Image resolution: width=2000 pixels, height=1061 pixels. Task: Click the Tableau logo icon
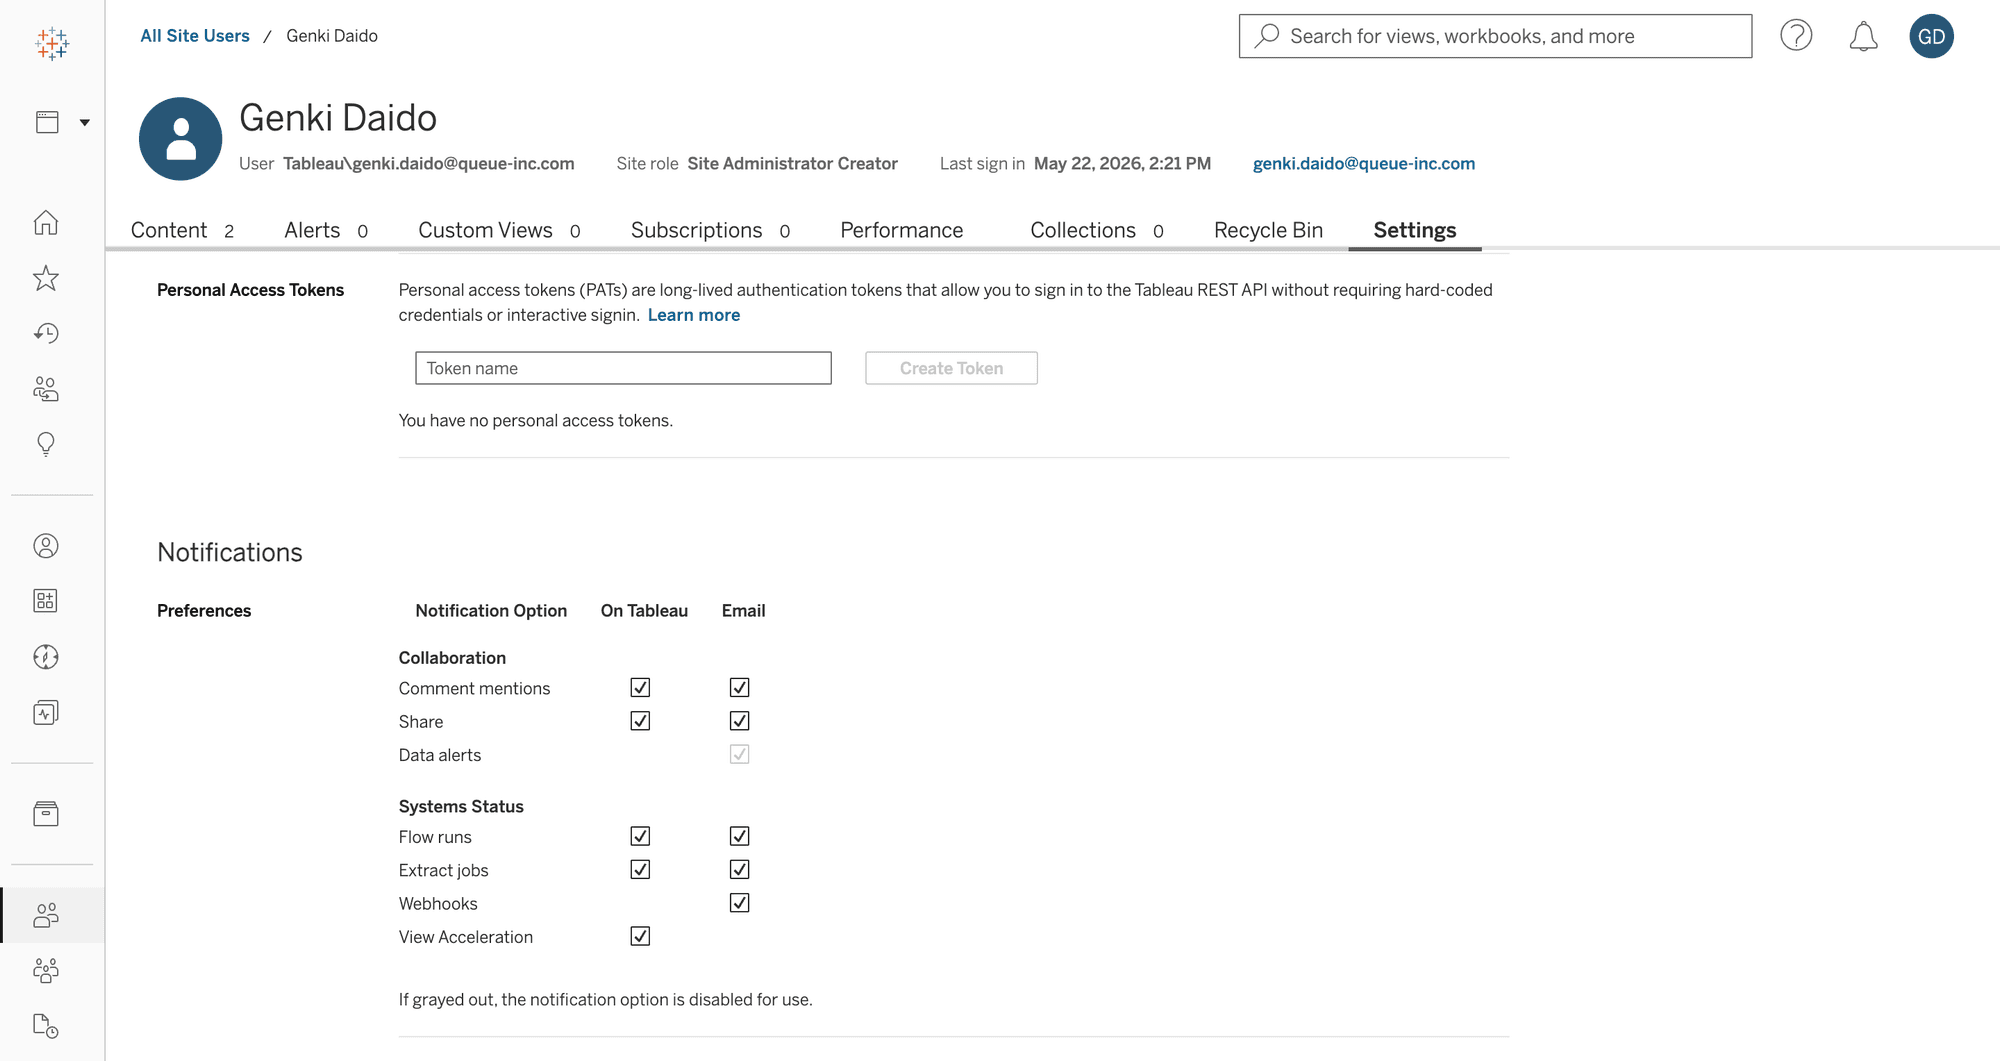pos(51,43)
